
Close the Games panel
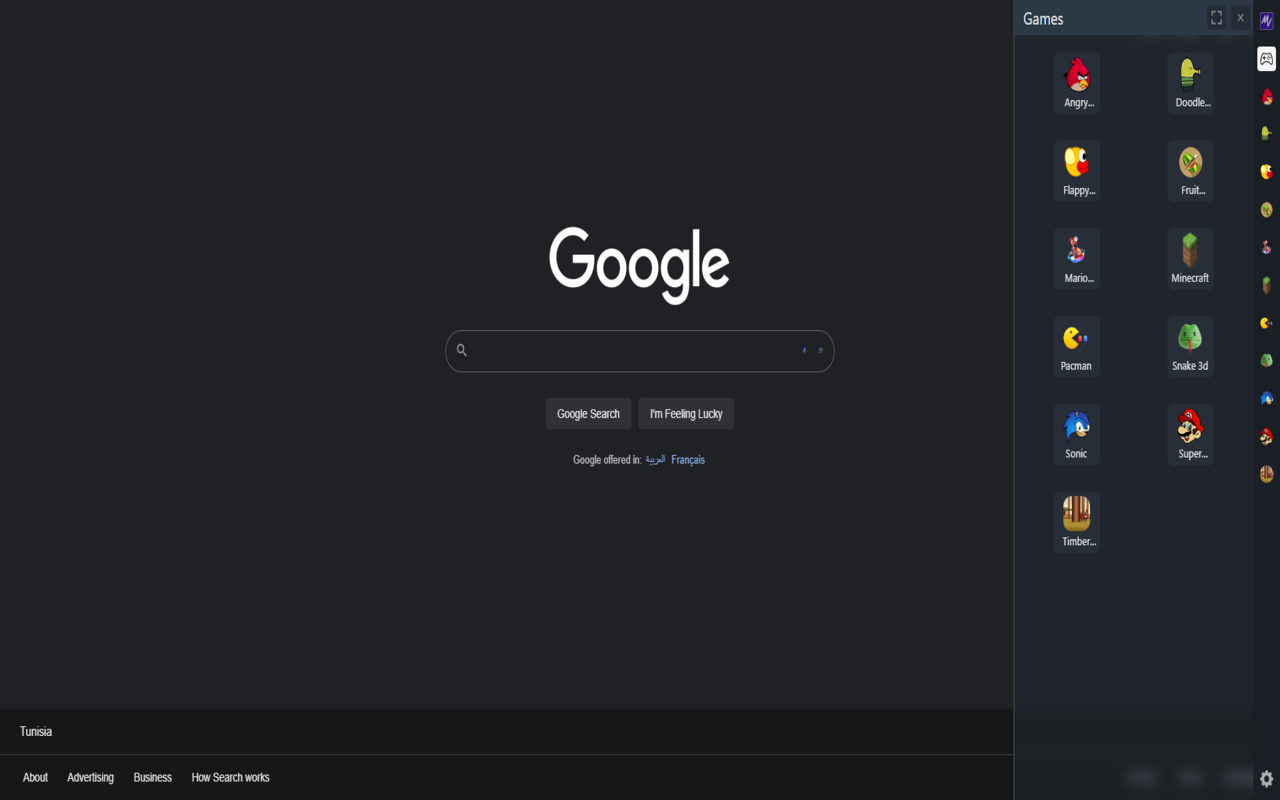(1240, 17)
